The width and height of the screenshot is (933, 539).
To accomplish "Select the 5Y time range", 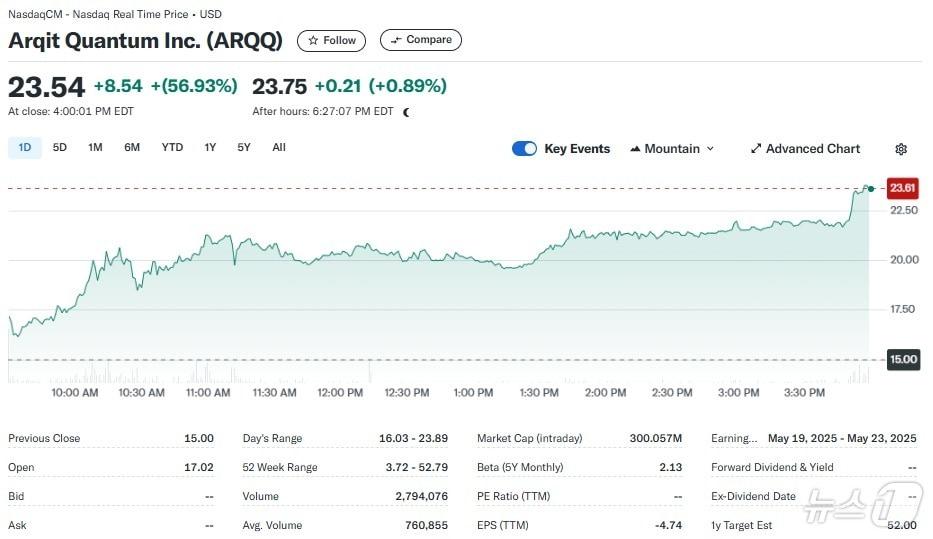I will coord(244,148).
